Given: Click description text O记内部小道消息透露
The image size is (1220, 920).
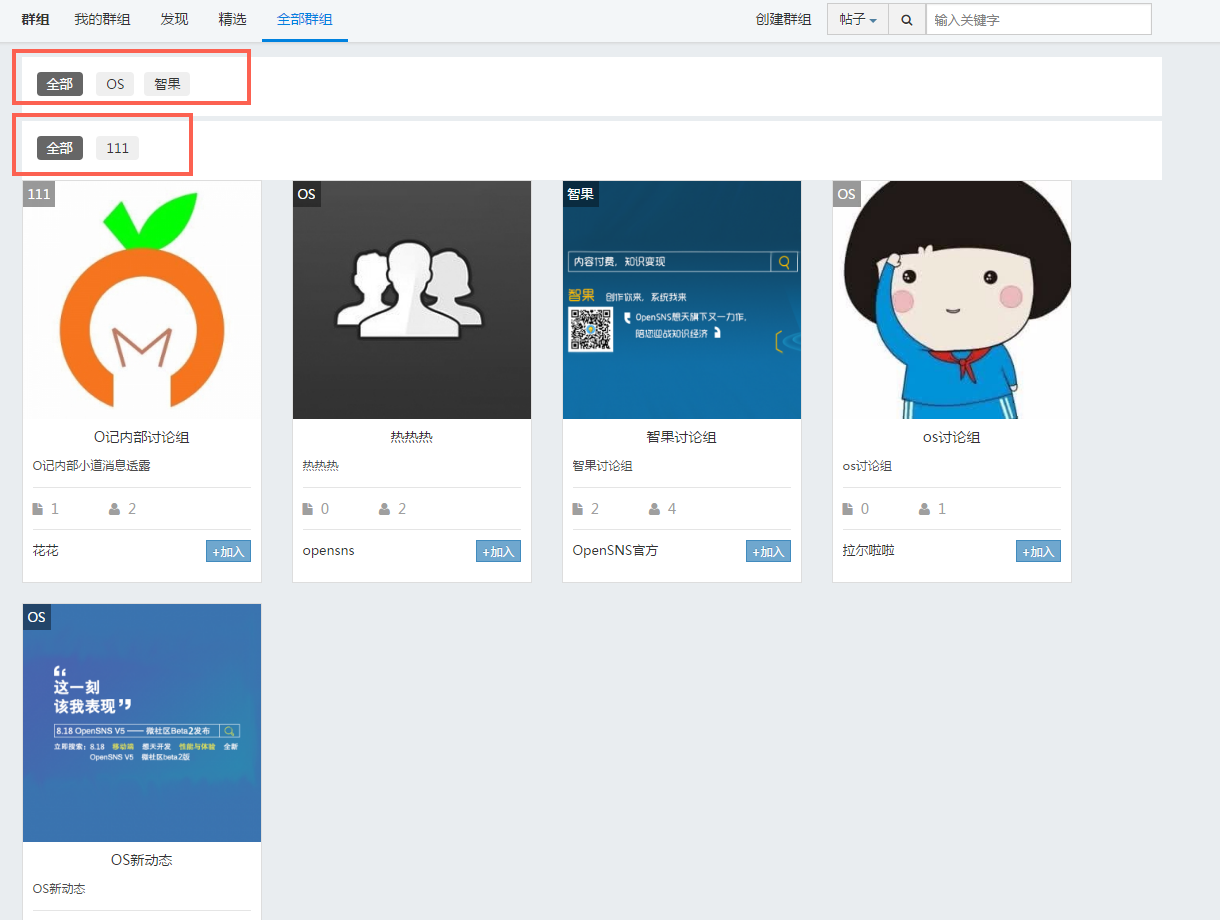Looking at the screenshot, I should [92, 466].
